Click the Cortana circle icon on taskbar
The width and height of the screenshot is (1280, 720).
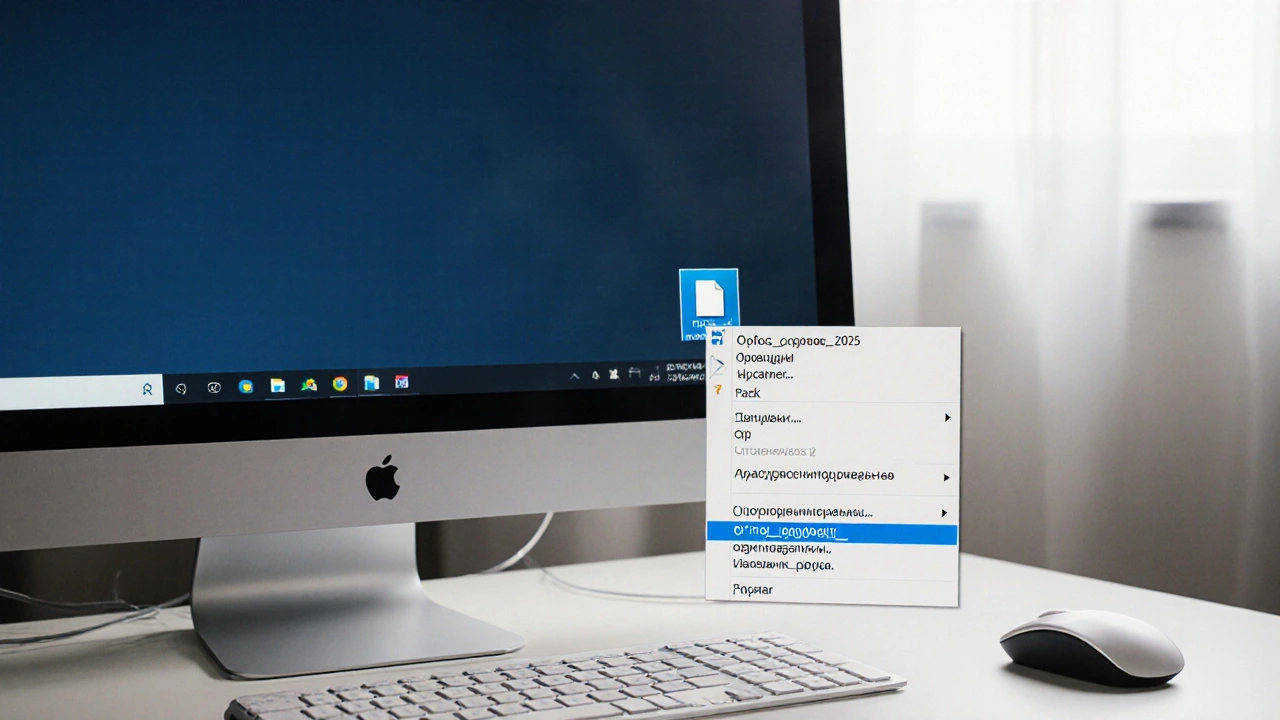point(181,388)
